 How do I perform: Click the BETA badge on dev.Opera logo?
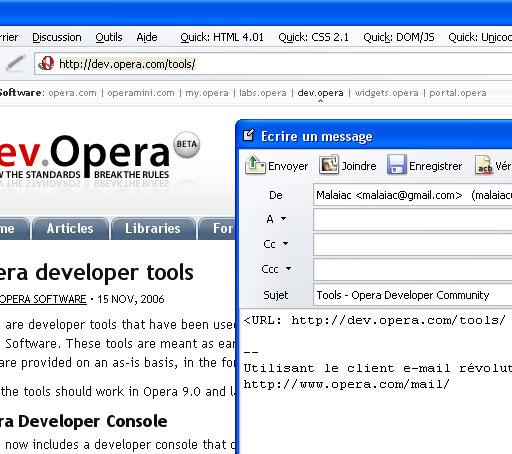(x=187, y=144)
